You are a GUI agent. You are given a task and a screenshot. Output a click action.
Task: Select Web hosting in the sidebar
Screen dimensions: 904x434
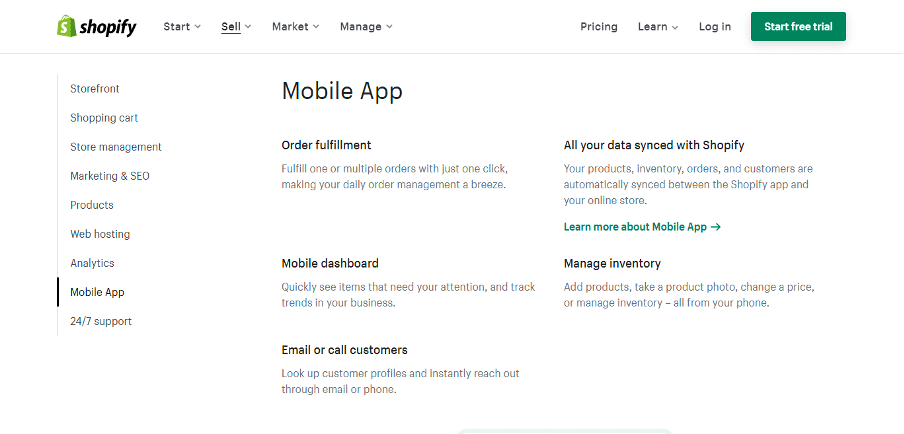[100, 234]
